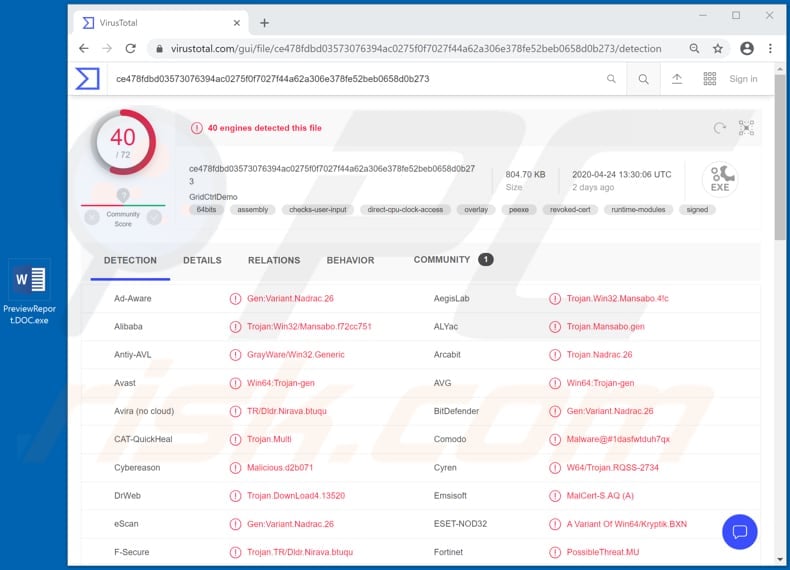Vote negative on the left community score circle
Viewport: 790px width, 570px height.
point(92,217)
